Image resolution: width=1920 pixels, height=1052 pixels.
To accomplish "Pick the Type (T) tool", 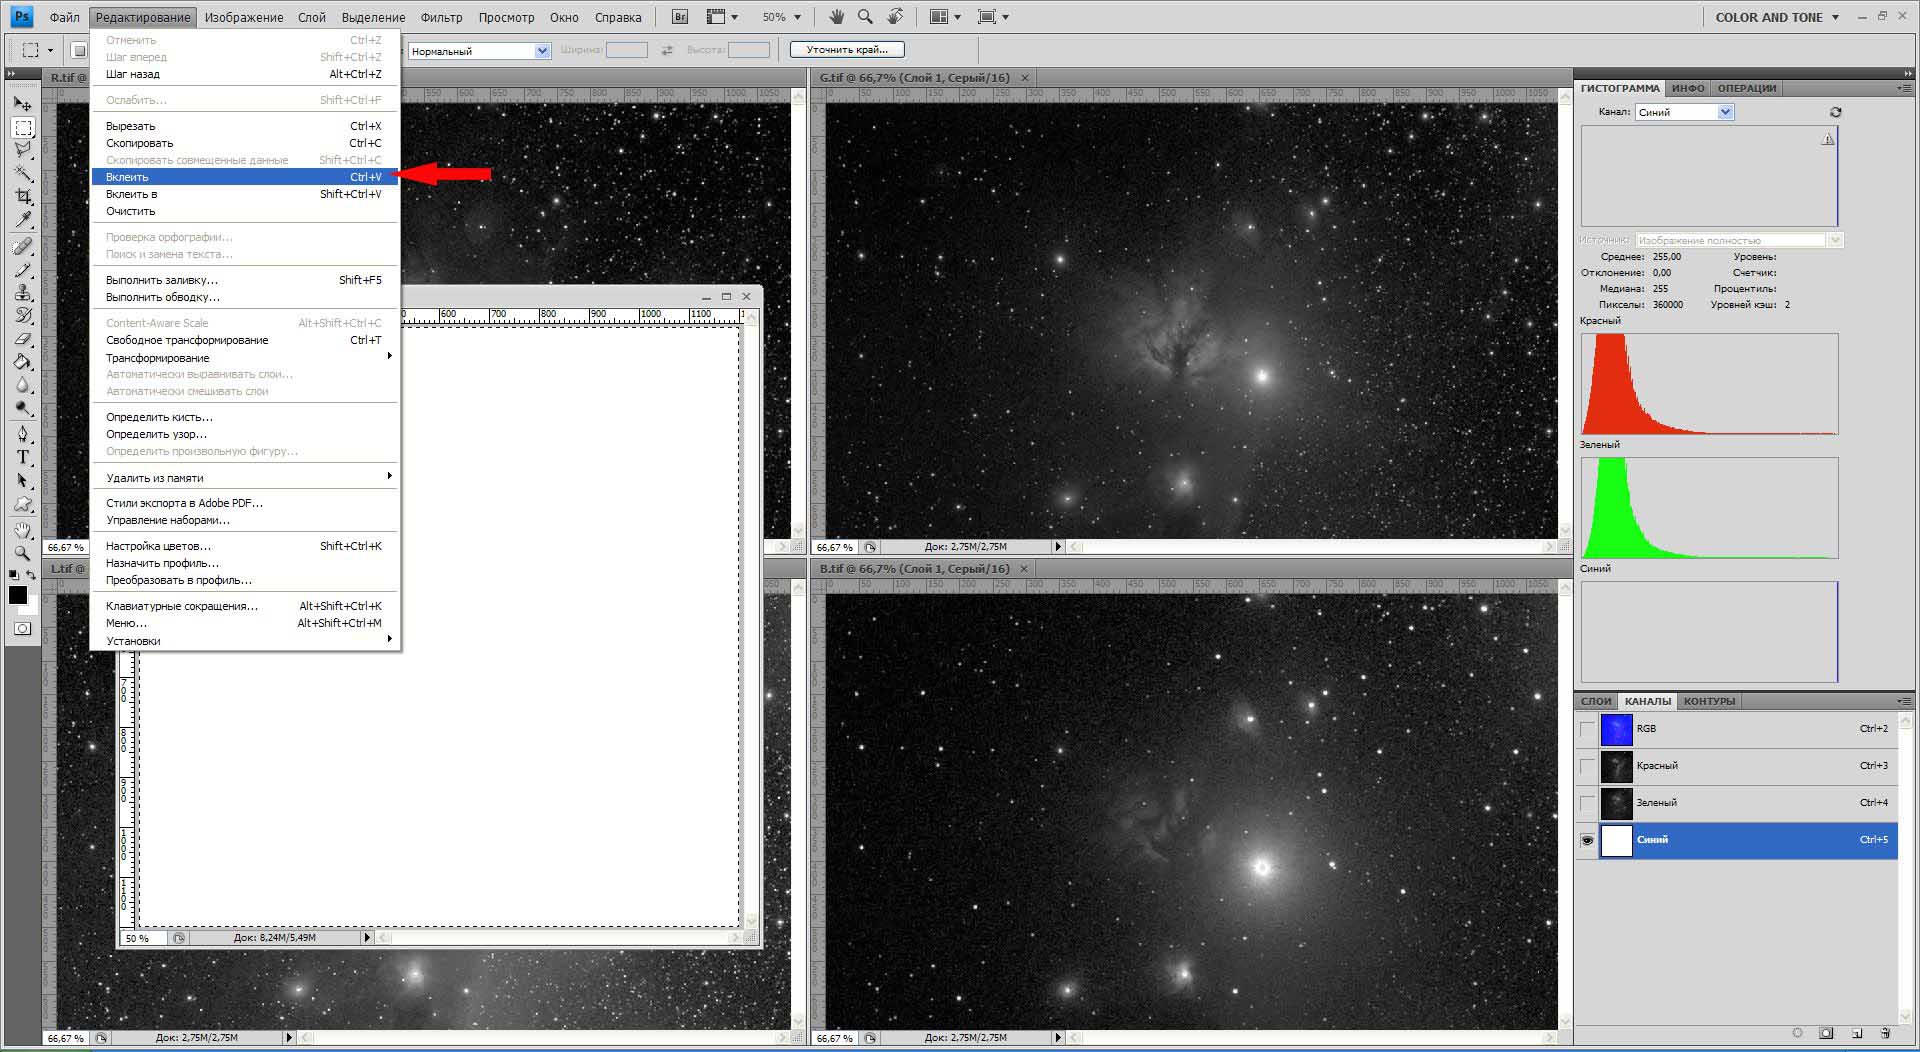I will pos(23,457).
